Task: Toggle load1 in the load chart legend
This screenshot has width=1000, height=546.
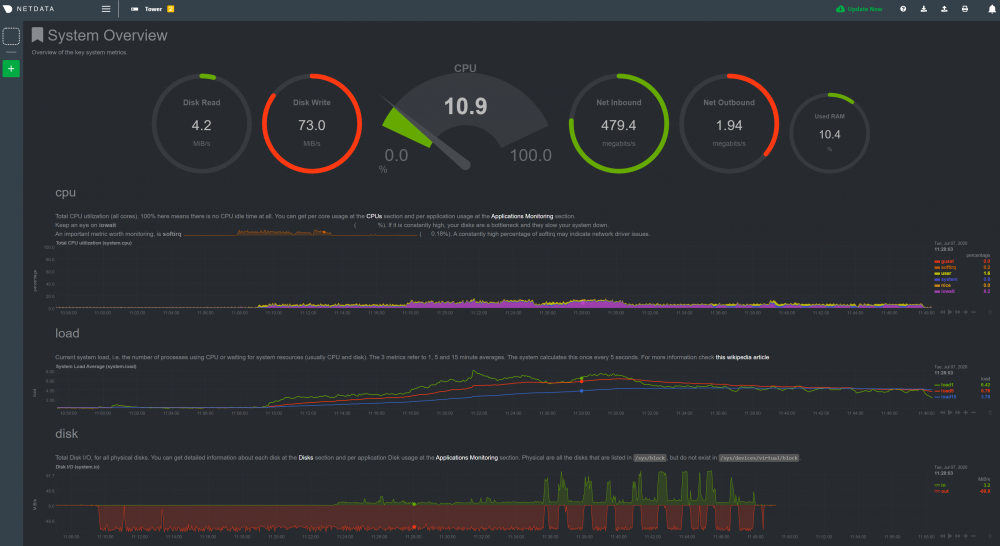Action: click(x=944, y=385)
